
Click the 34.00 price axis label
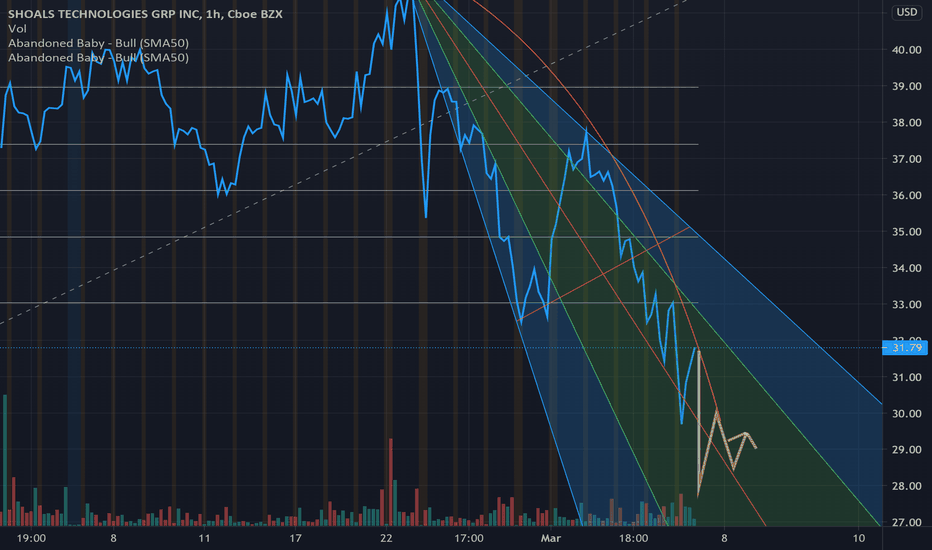tap(906, 268)
